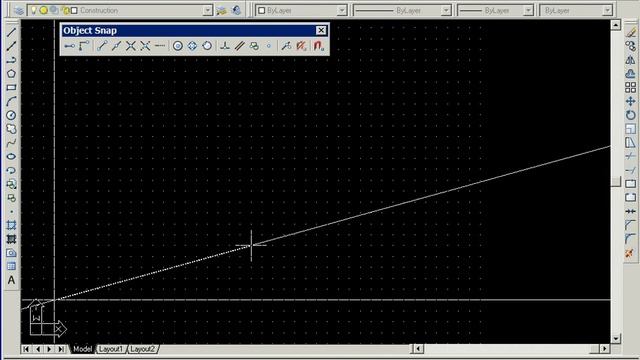Open Object Snap Settings
The height and width of the screenshot is (360, 640).
click(318, 46)
